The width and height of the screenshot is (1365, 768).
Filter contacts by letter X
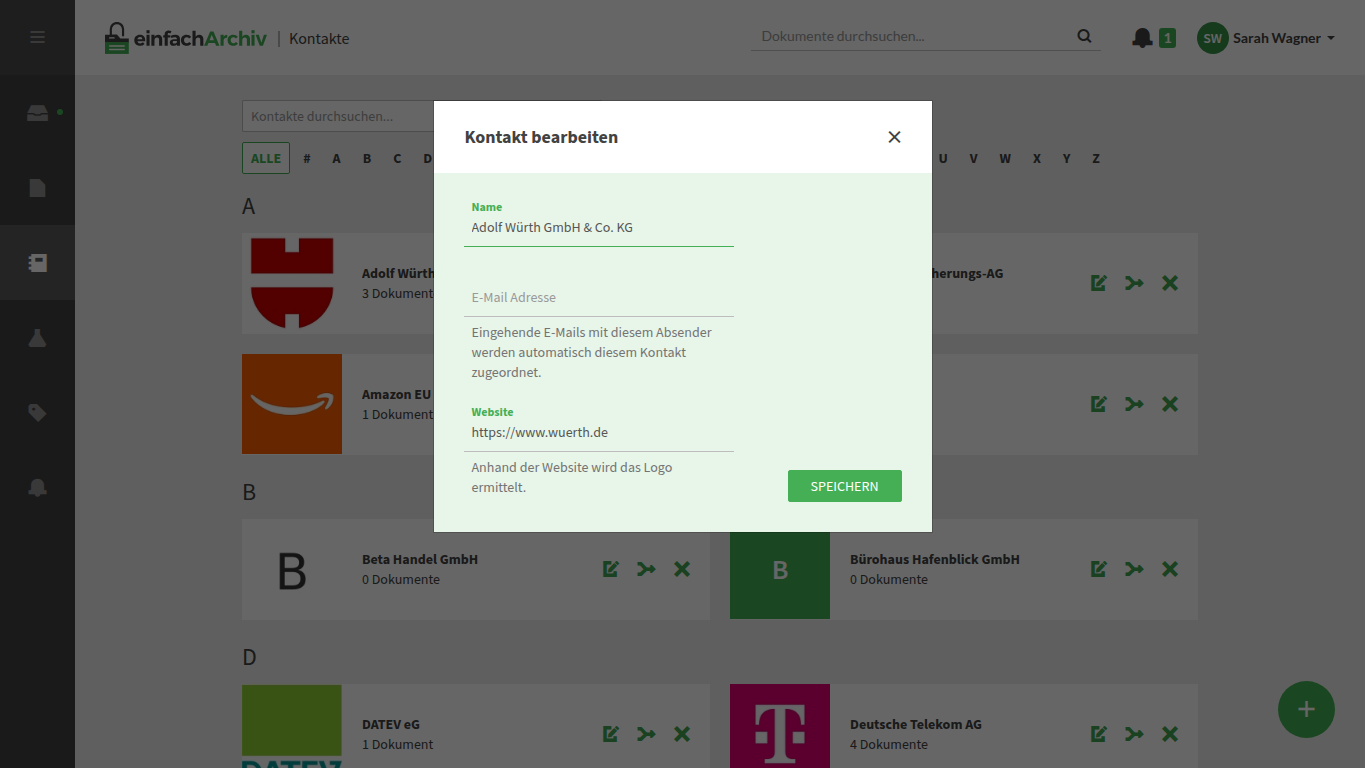tap(1037, 159)
